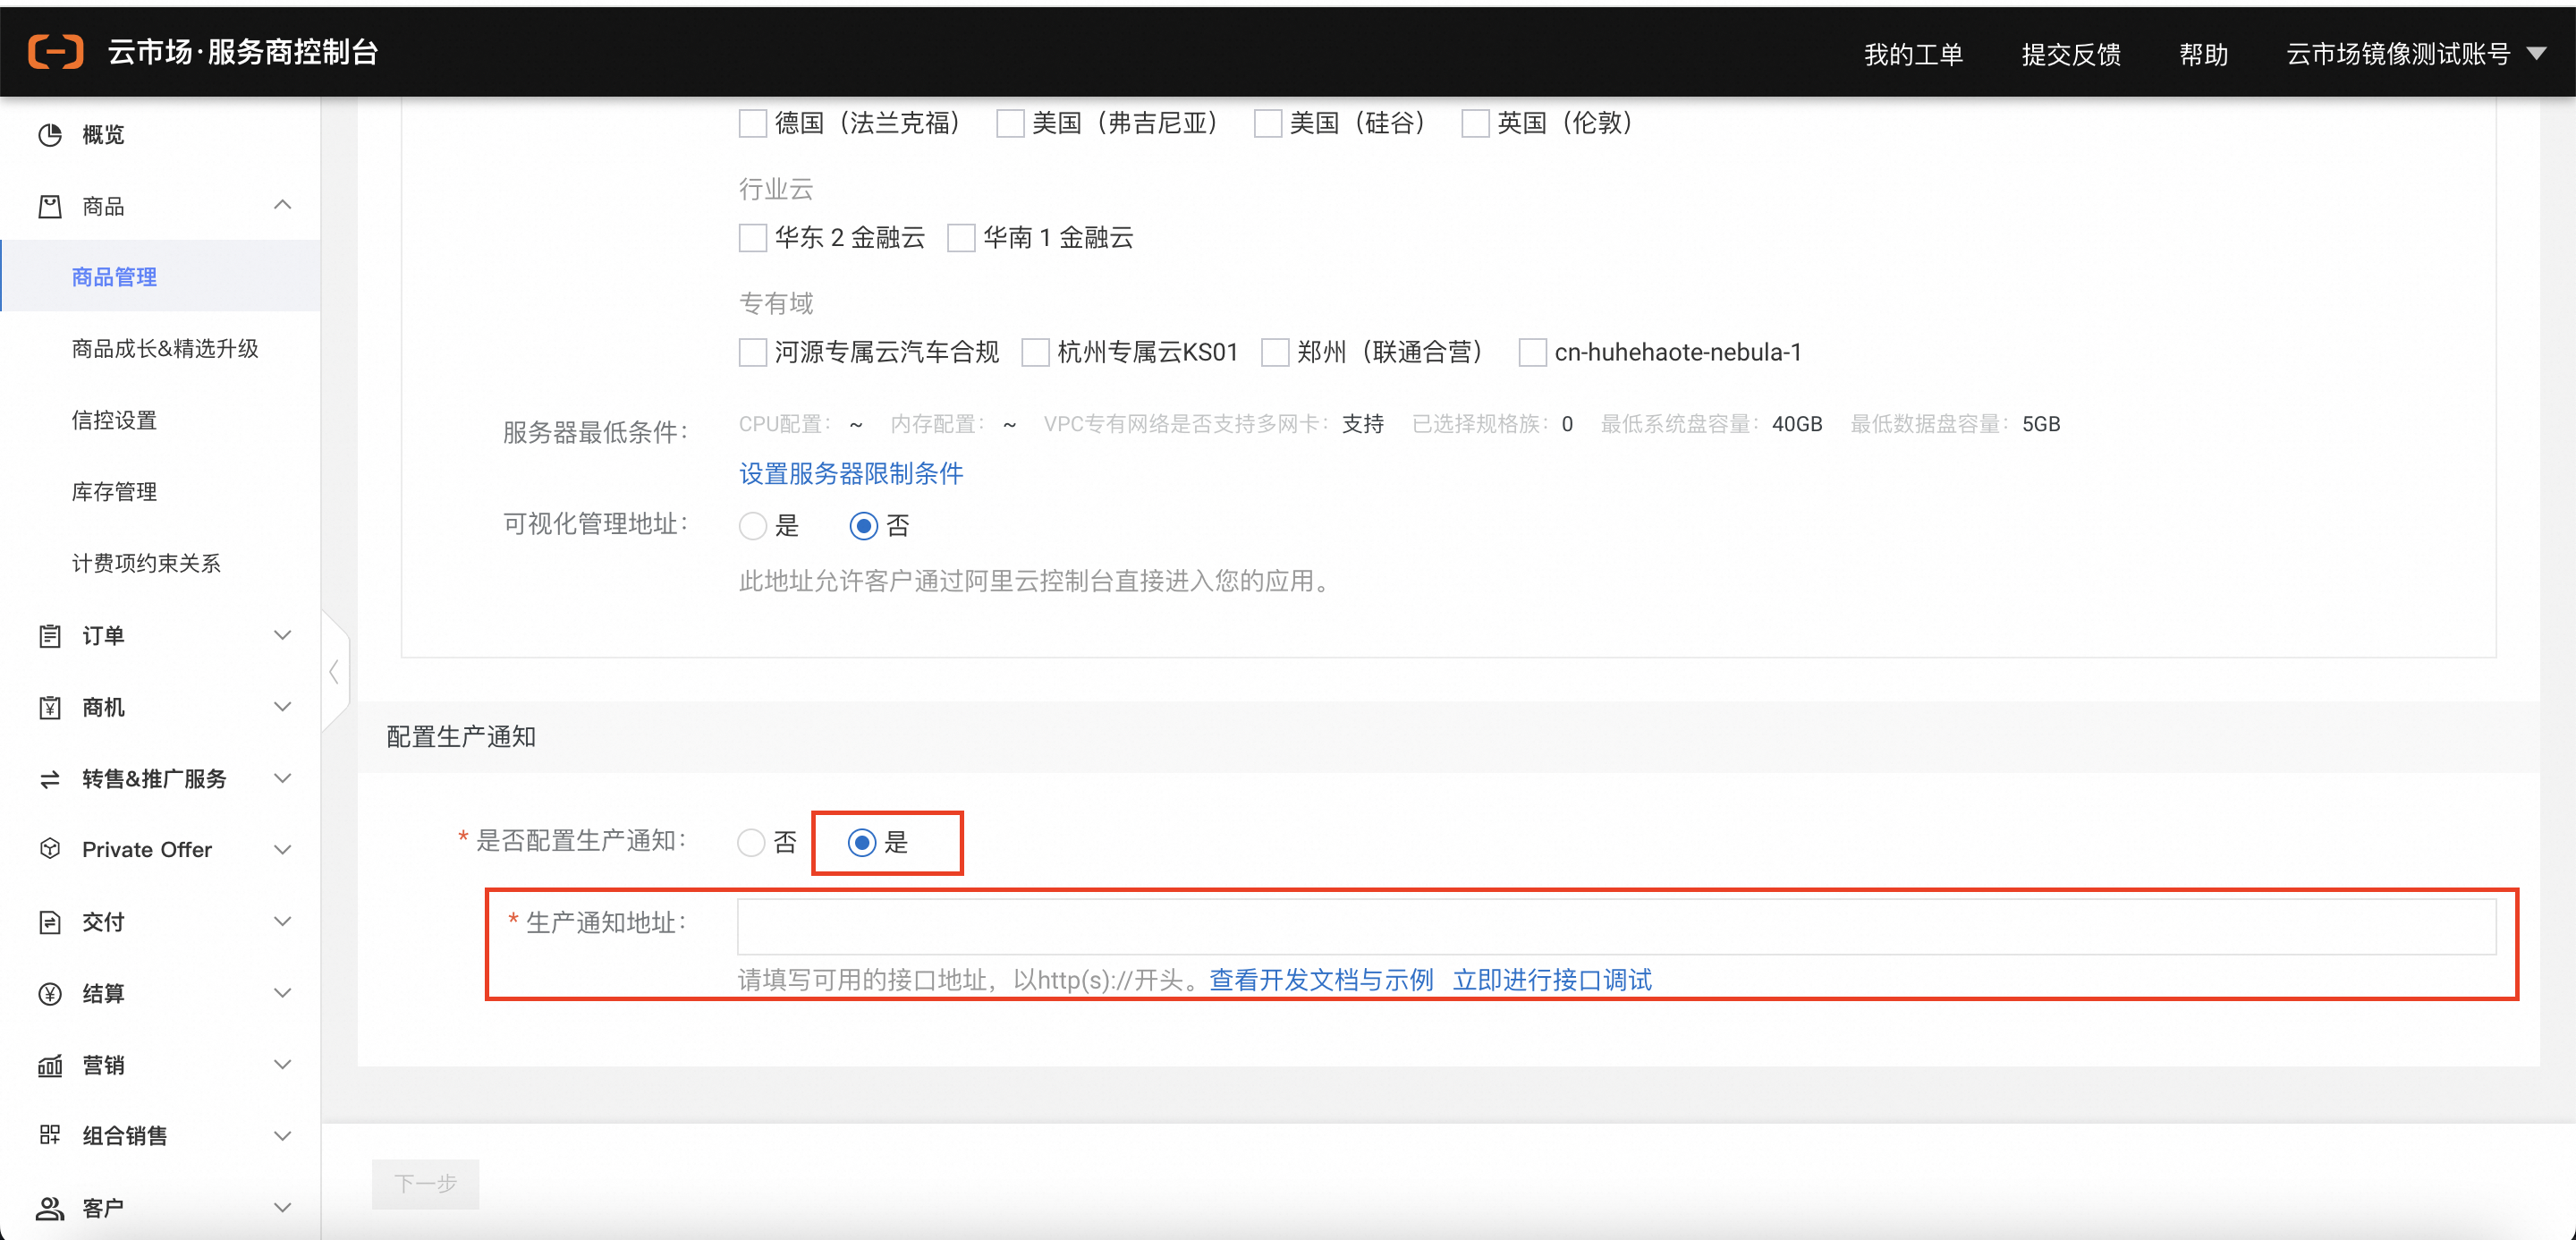Open the 云市场镜像测试账号 account dropdown
Screen dimensions: 2576x1240
pyautogui.click(x=2416, y=53)
